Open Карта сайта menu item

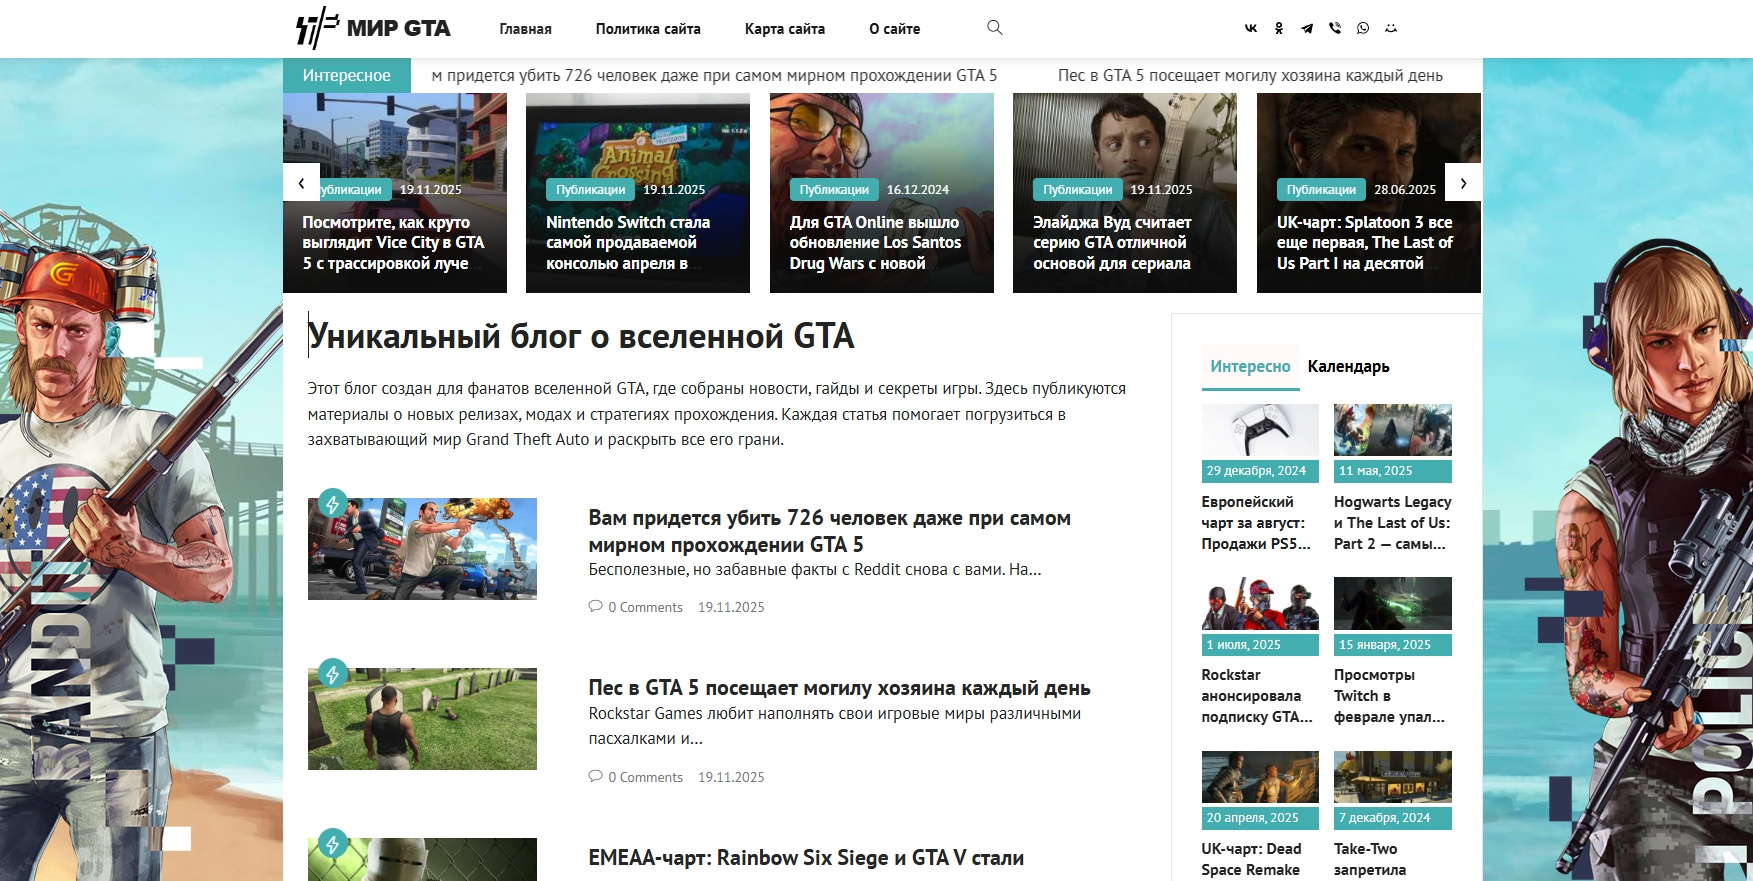785,29
